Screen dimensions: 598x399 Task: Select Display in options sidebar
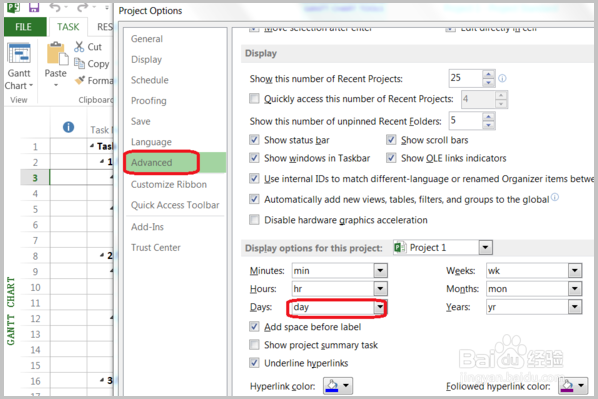tap(146, 60)
